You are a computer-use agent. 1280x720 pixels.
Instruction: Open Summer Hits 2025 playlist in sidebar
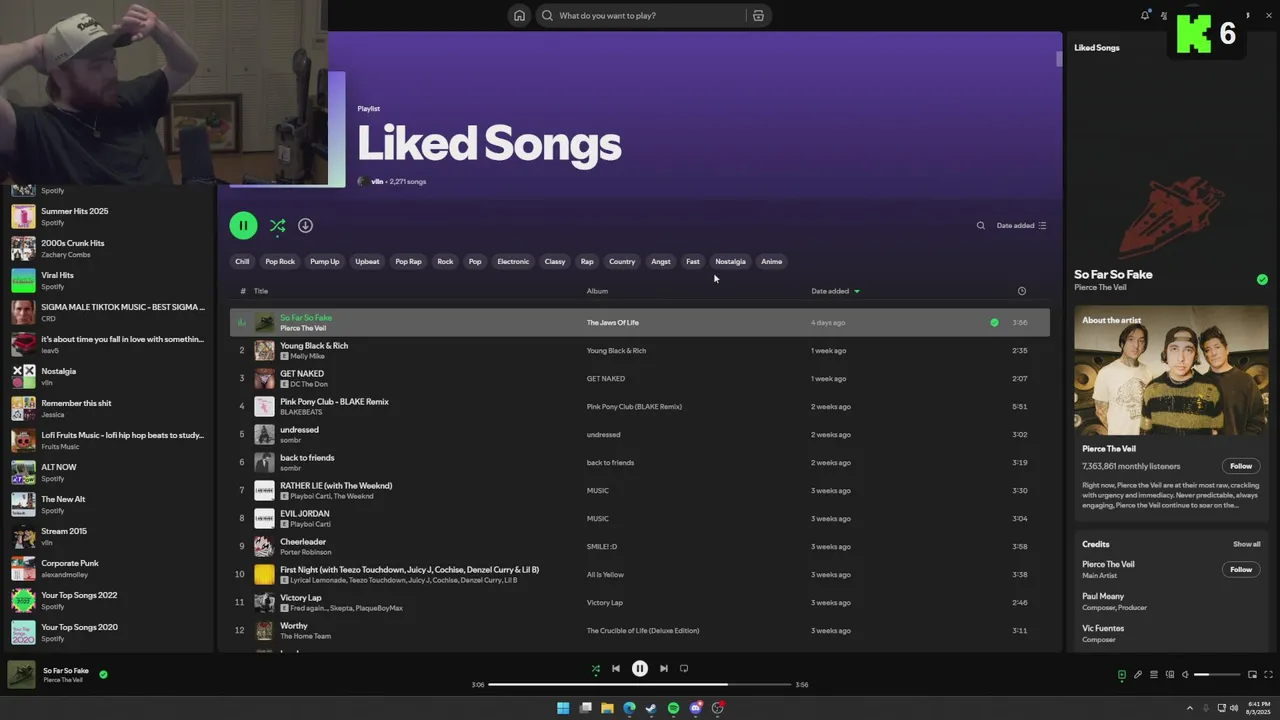[108, 216]
